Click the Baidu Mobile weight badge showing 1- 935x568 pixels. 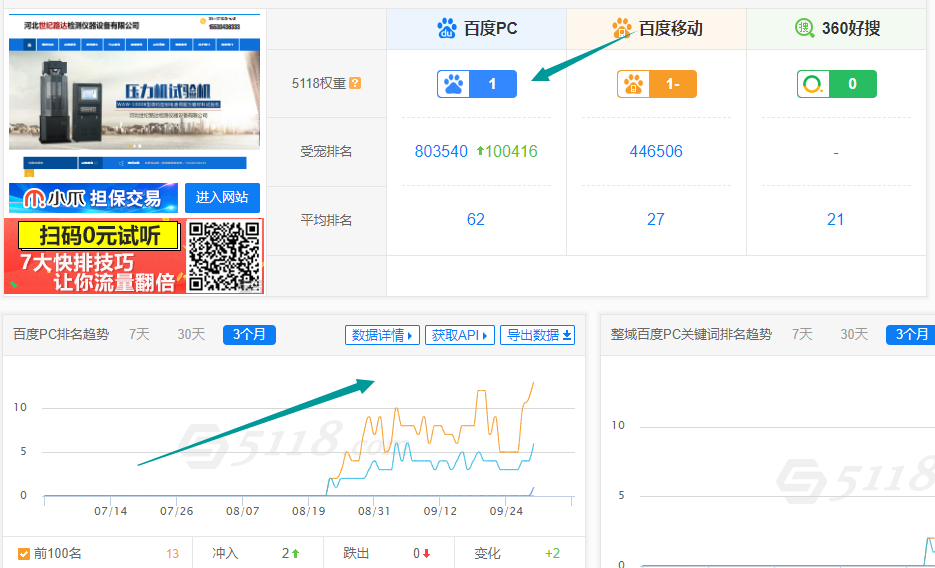[656, 84]
